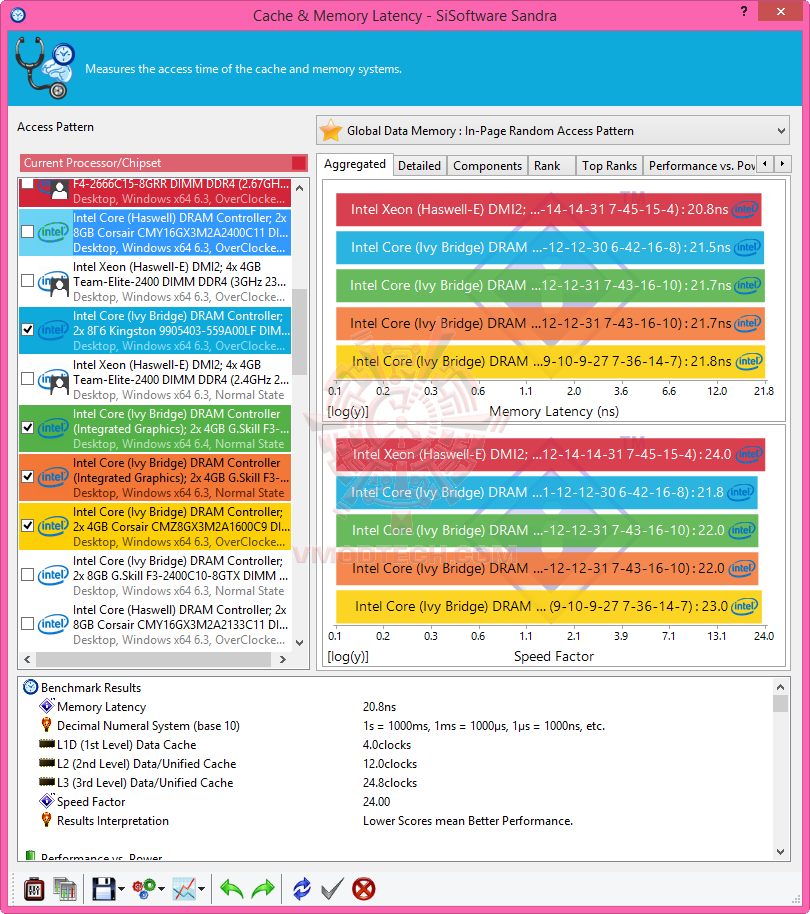Click the pin icon beside Decimal Numeral System
Screen dimensions: 810x914
(47, 725)
